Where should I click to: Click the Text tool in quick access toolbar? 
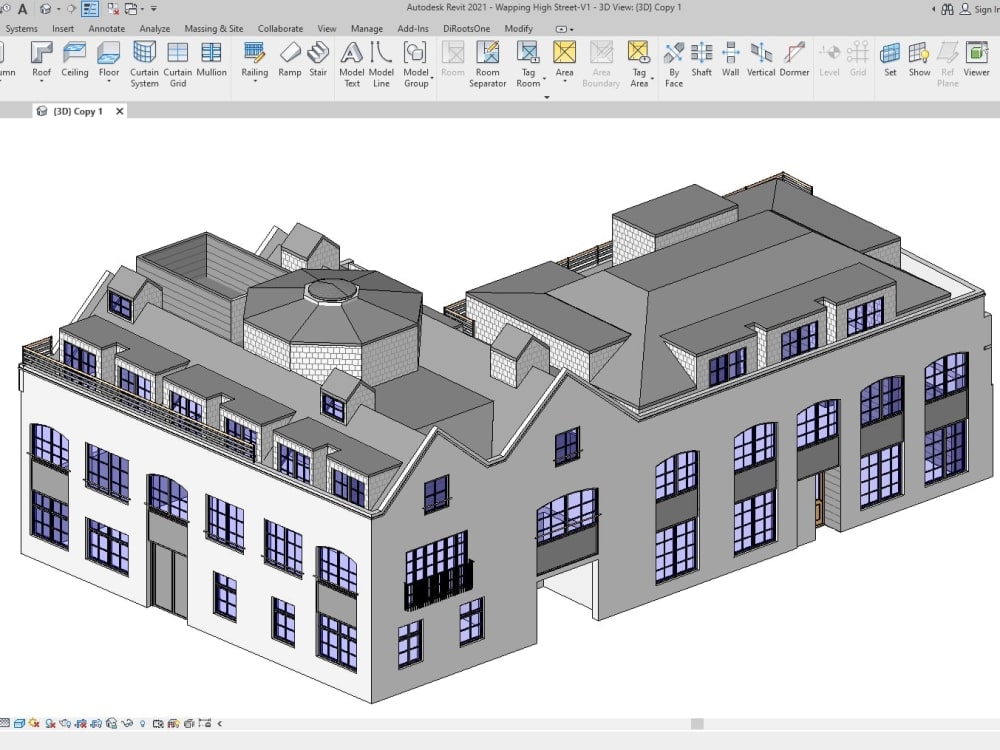(22, 9)
